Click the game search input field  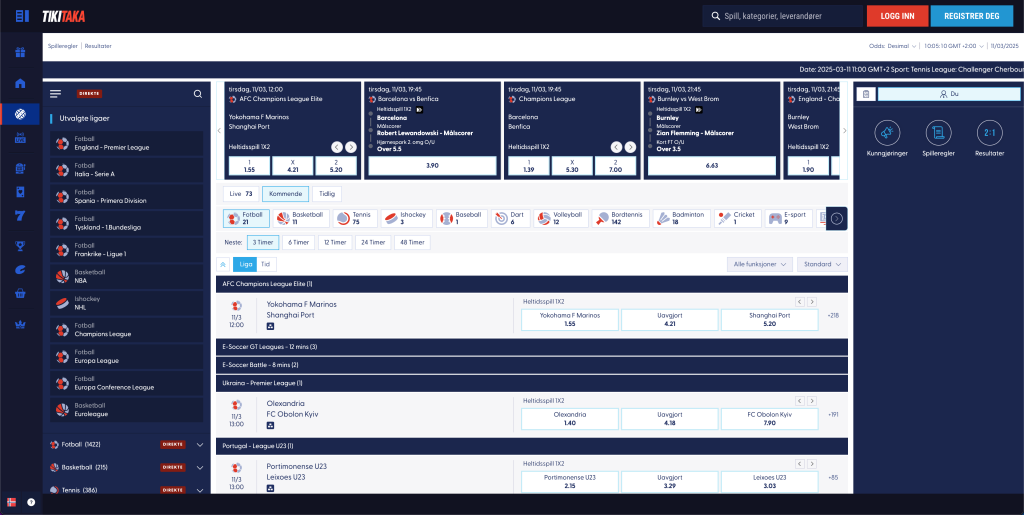point(782,16)
